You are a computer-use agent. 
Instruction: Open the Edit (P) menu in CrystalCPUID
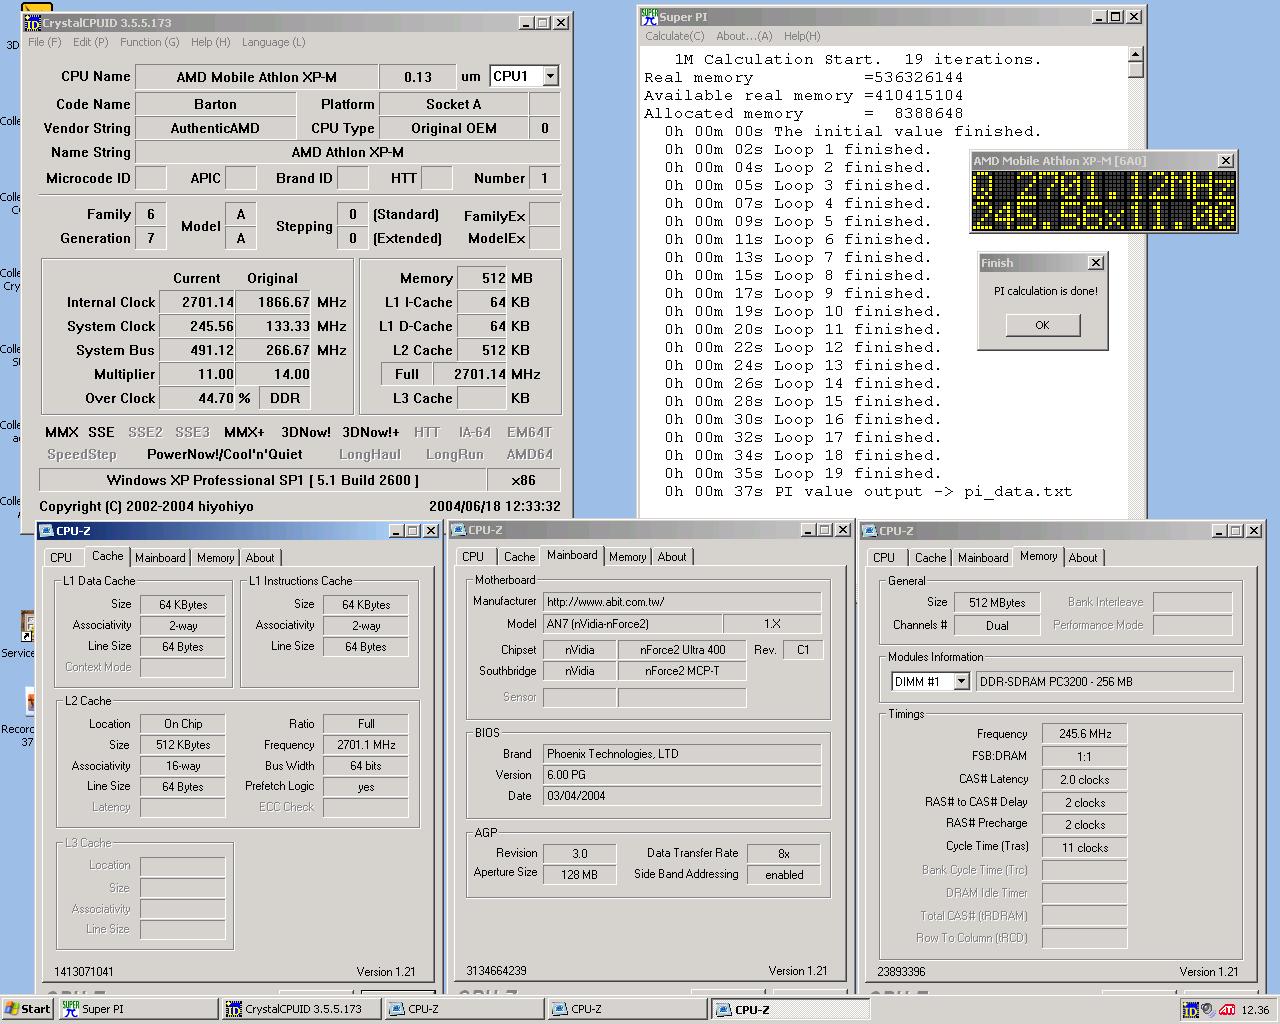coord(90,42)
